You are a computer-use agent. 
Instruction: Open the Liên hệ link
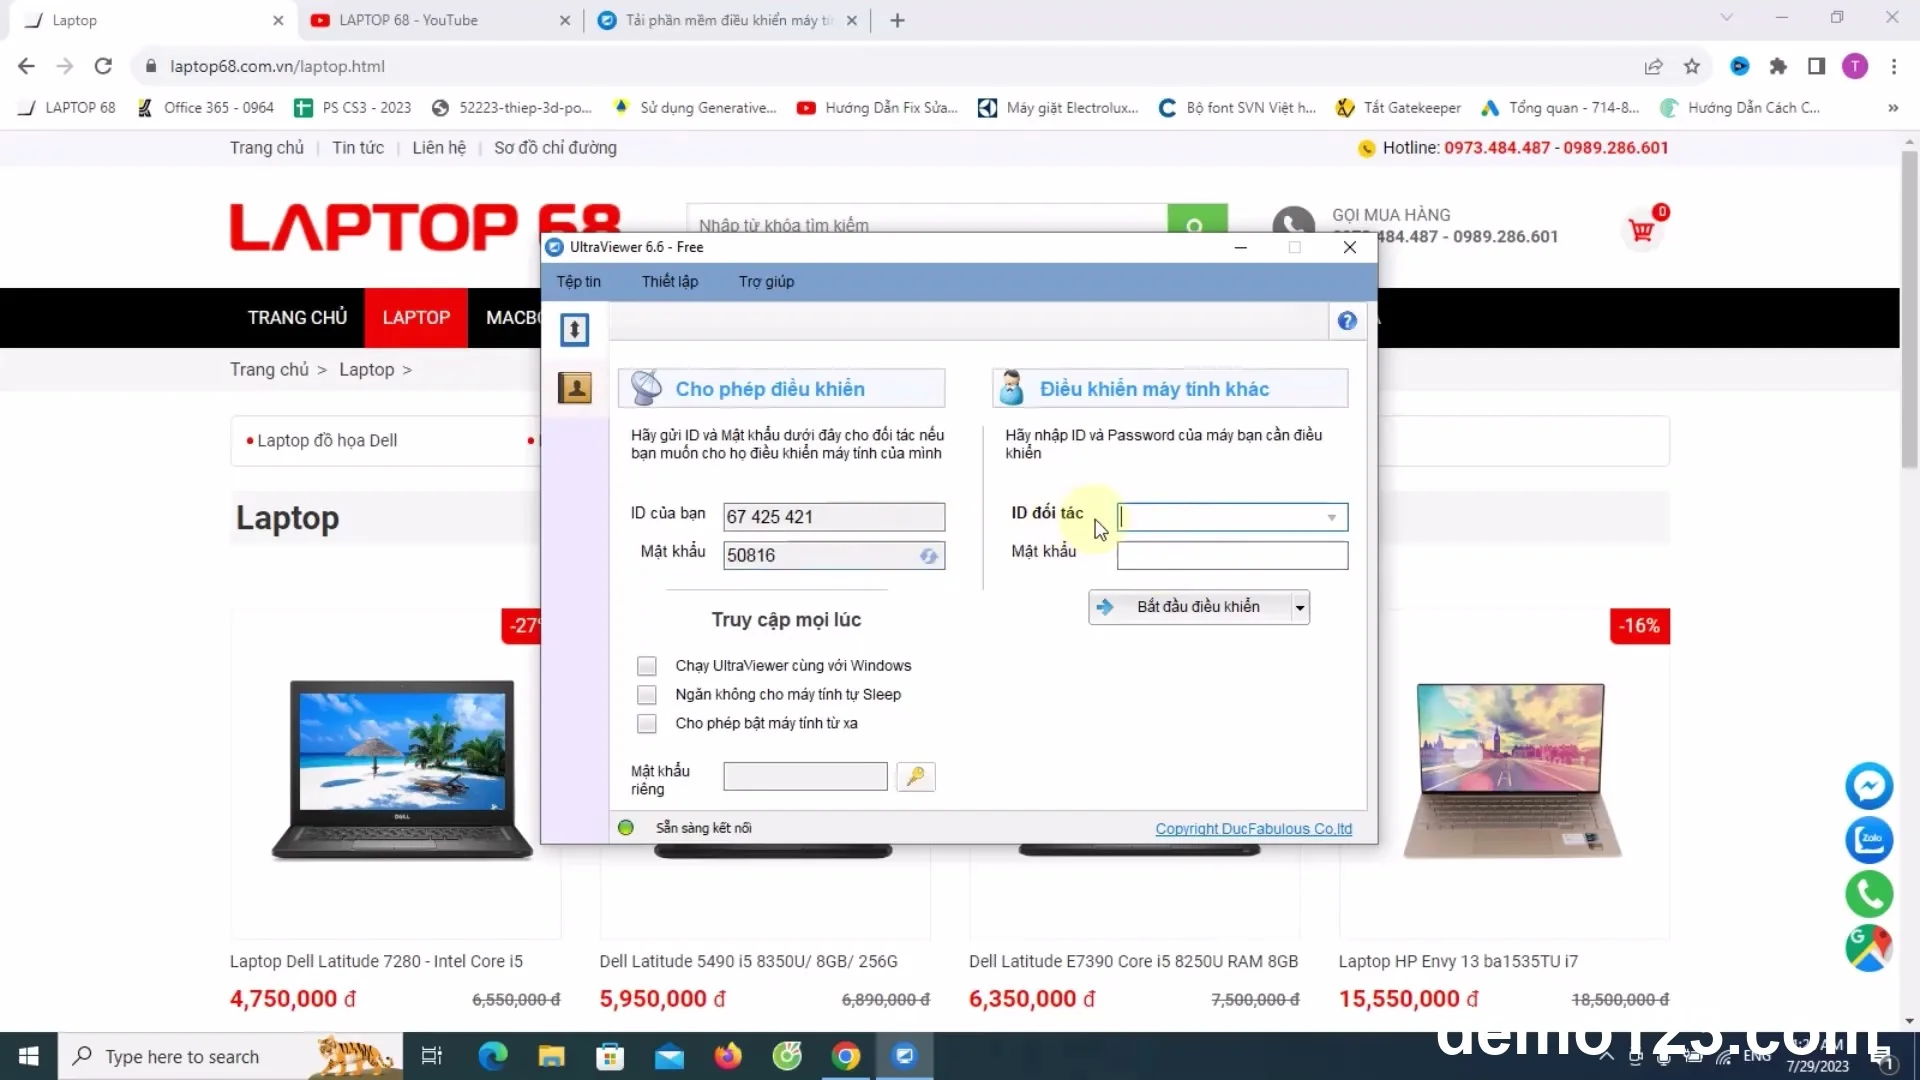click(x=439, y=148)
